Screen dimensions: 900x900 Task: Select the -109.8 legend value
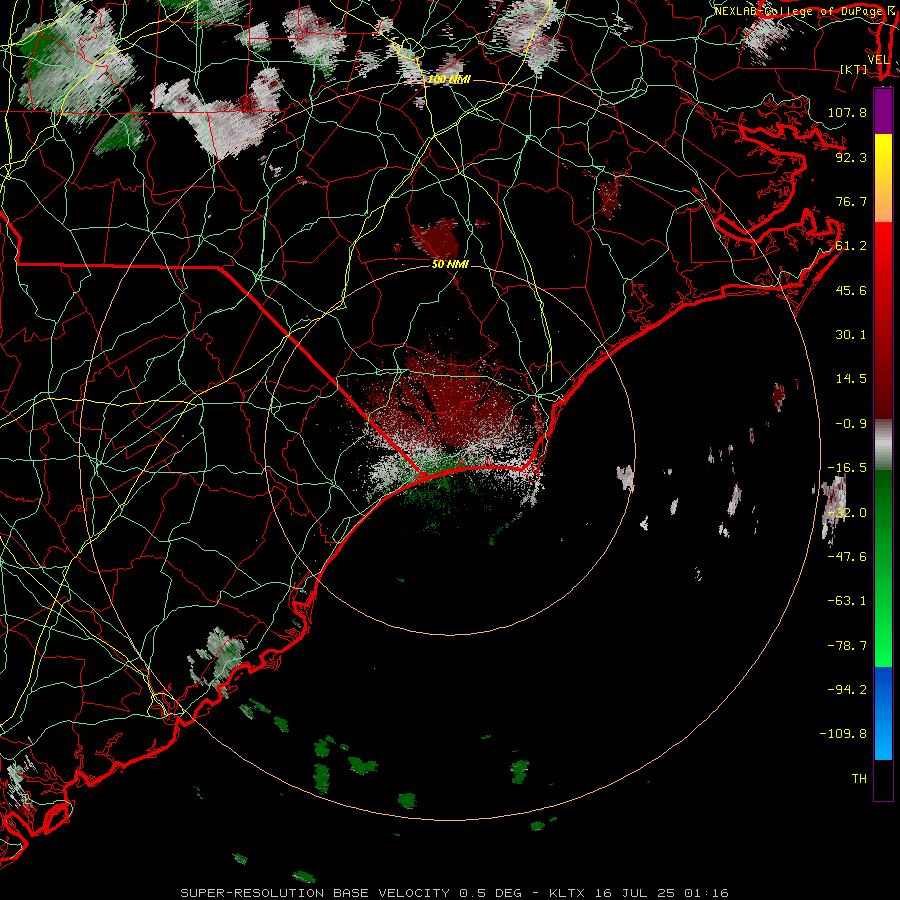coord(843,734)
